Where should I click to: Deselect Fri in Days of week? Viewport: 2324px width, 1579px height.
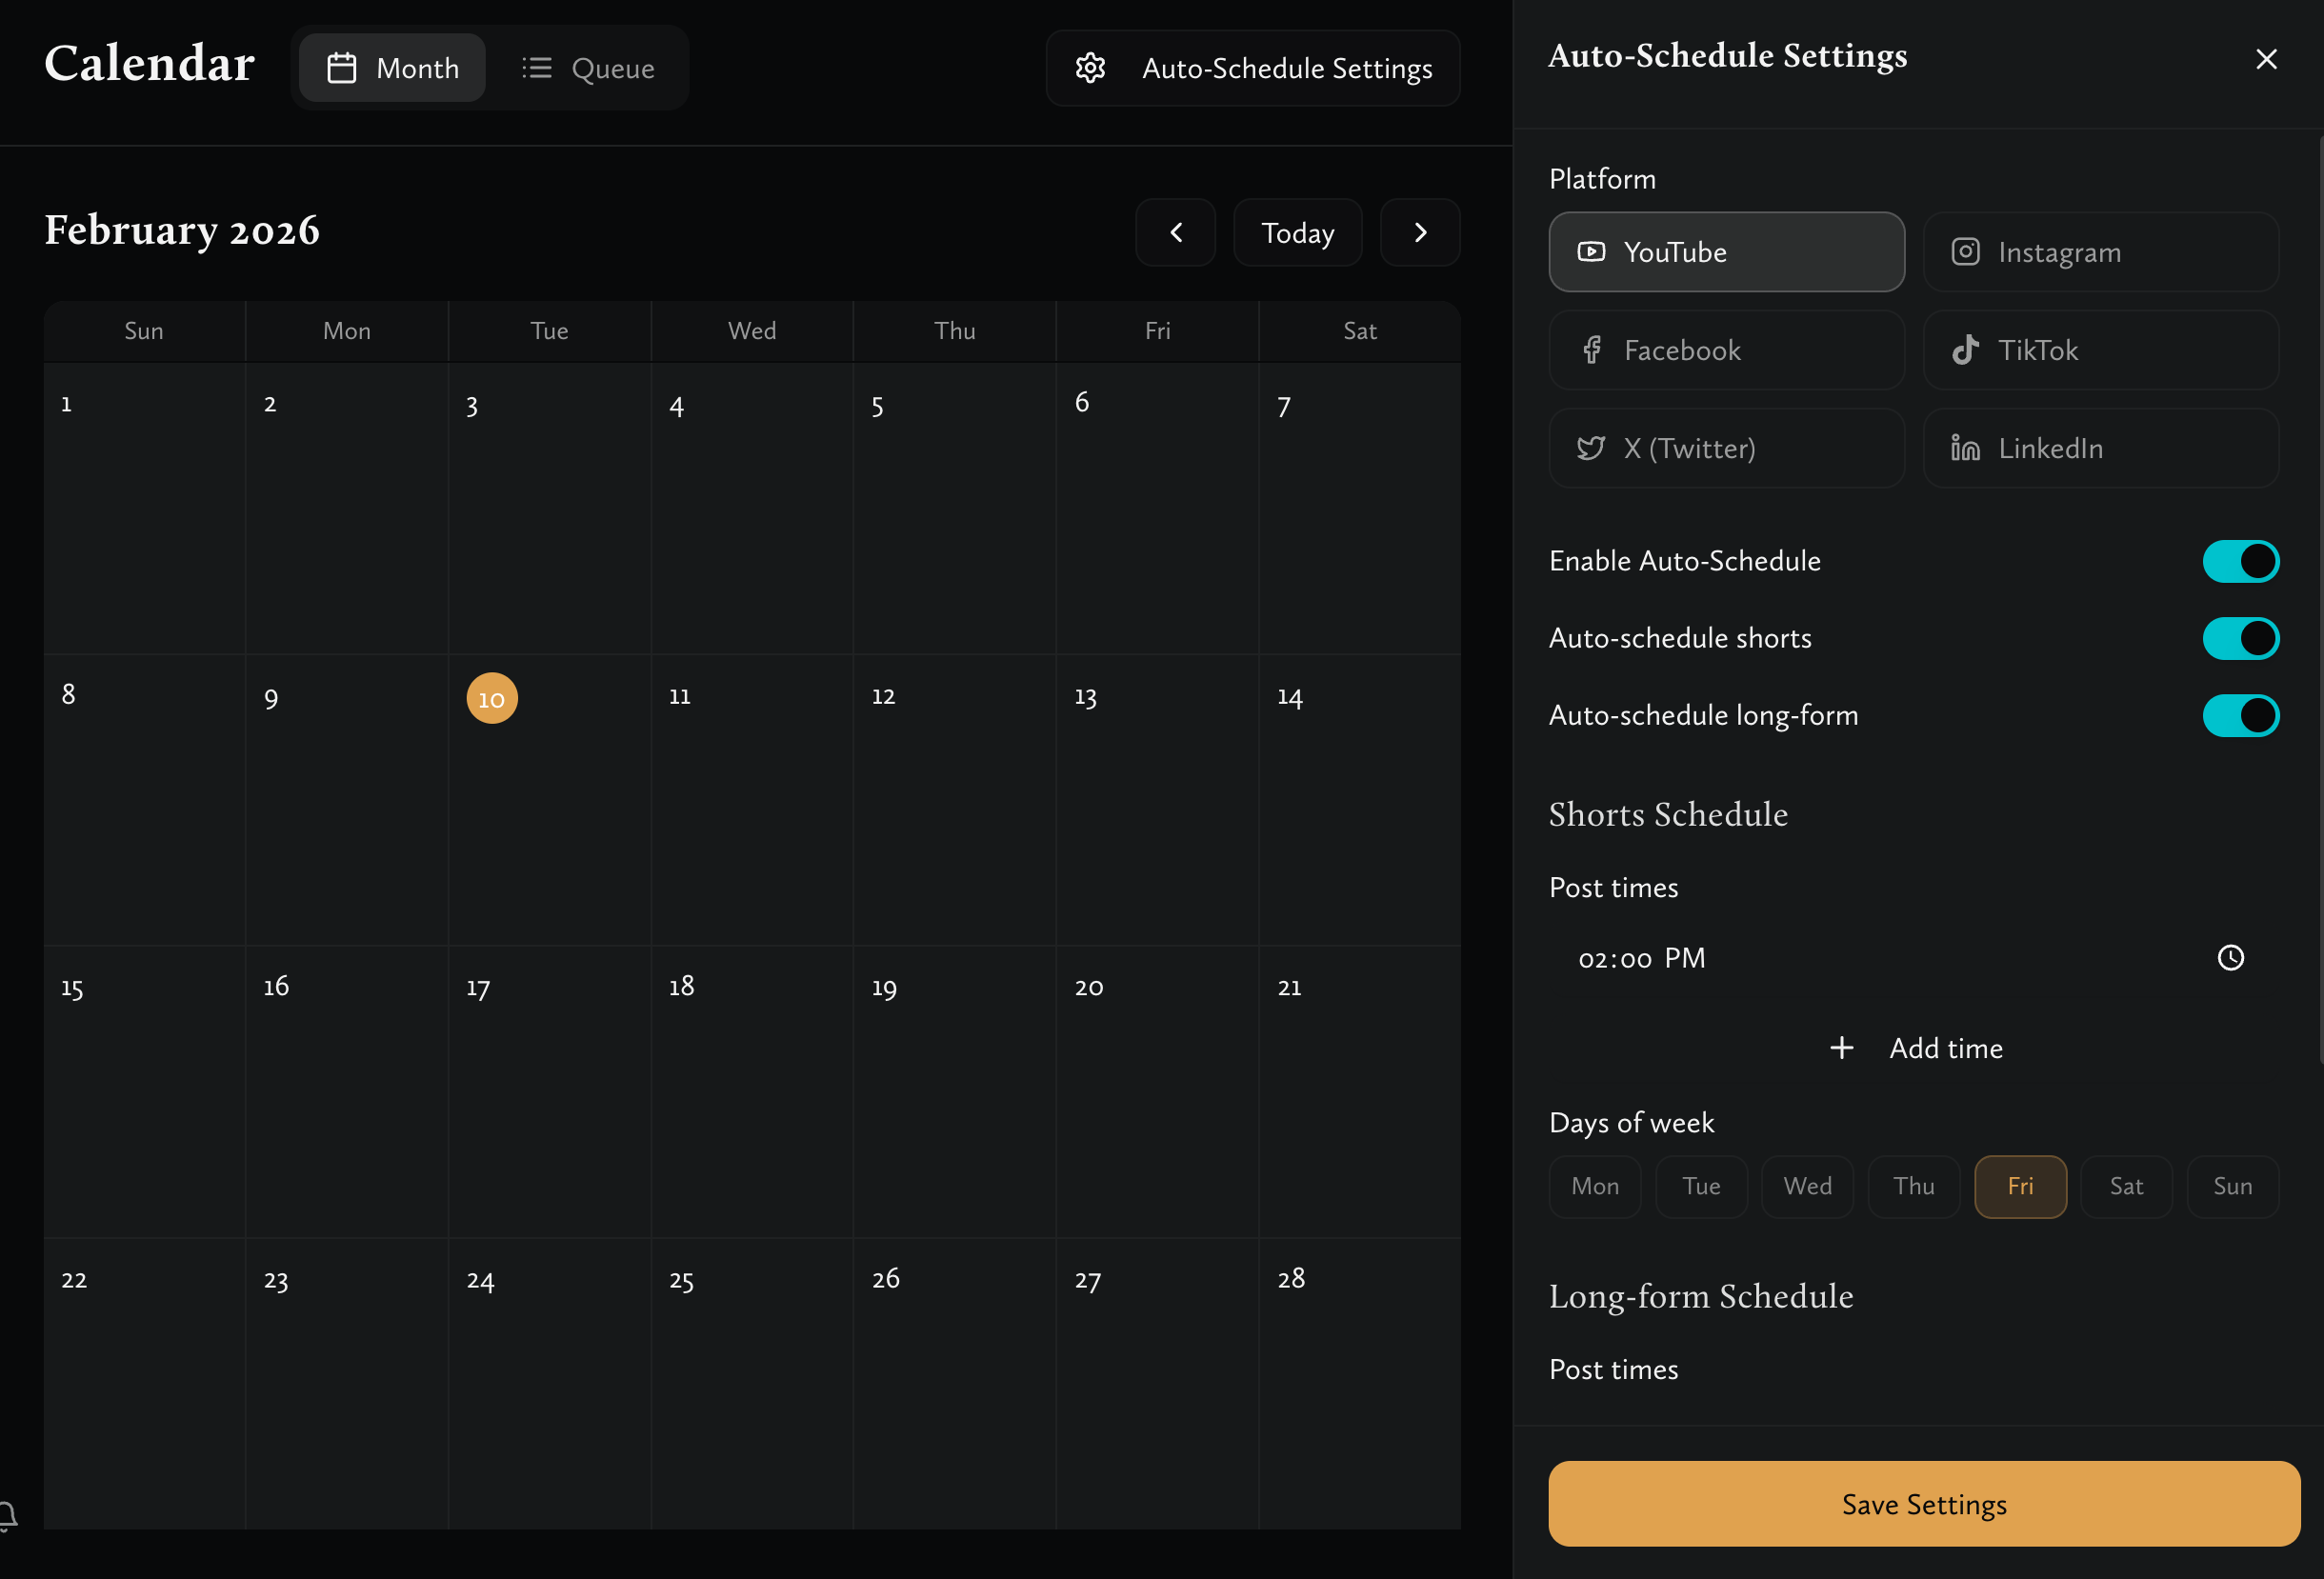(x=2020, y=1186)
